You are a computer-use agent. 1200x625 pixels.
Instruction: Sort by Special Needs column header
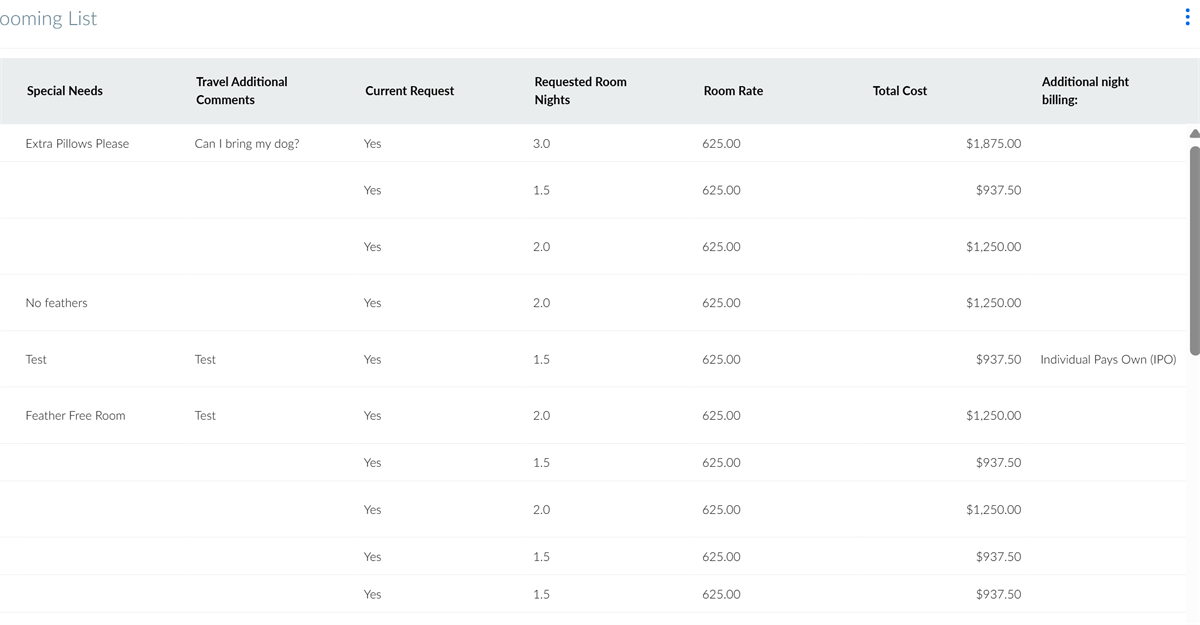click(x=65, y=91)
